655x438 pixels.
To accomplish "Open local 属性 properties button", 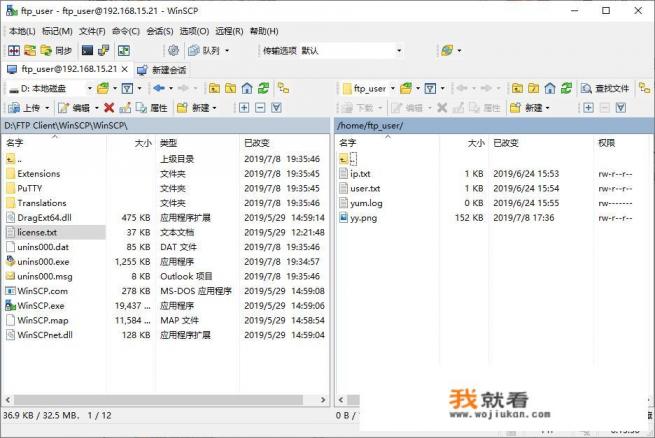I will (152, 108).
